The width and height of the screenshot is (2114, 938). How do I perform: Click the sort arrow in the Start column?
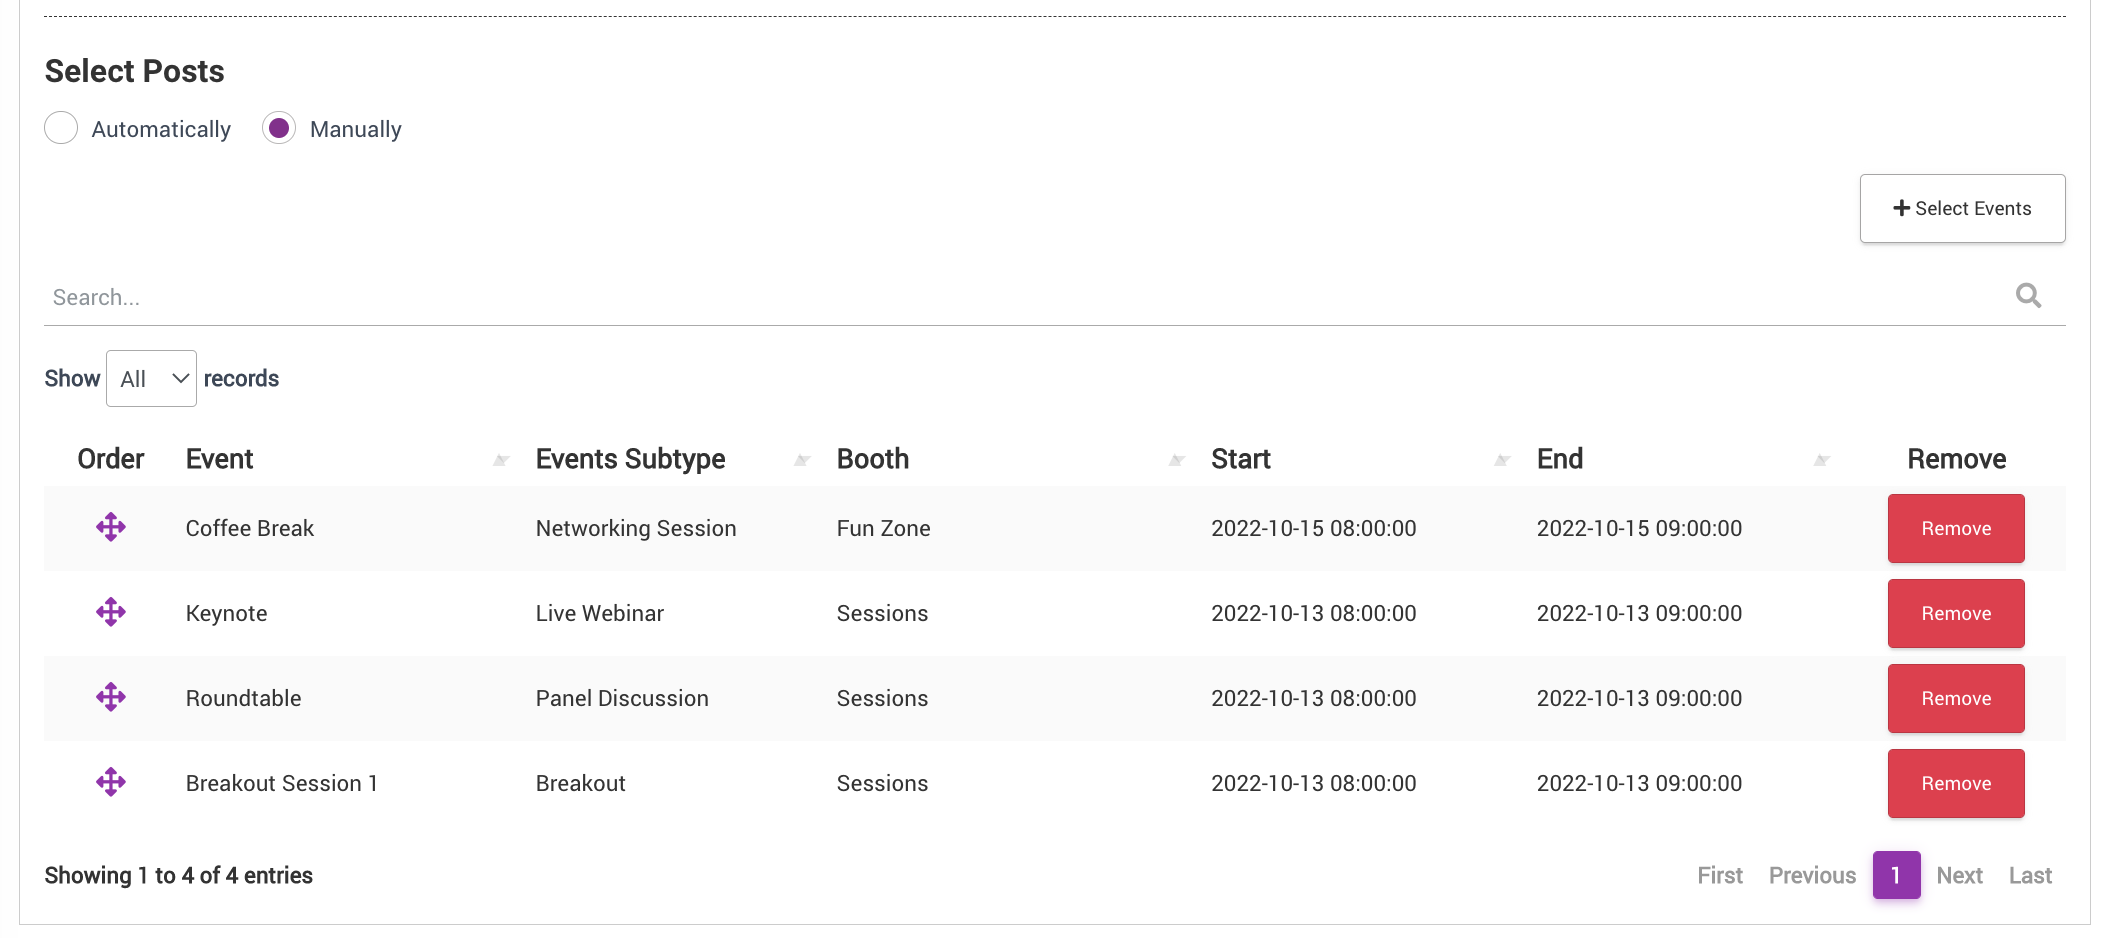point(1501,460)
